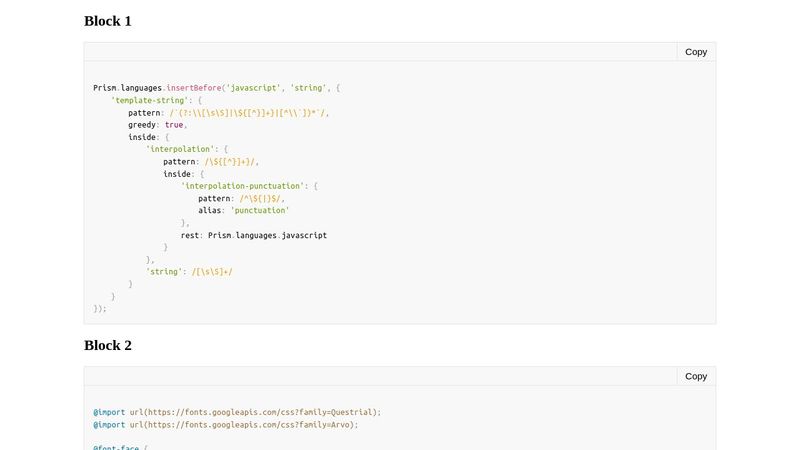Click the @font-face rule line
The width and height of the screenshot is (800, 450).
pyautogui.click(x=119, y=447)
